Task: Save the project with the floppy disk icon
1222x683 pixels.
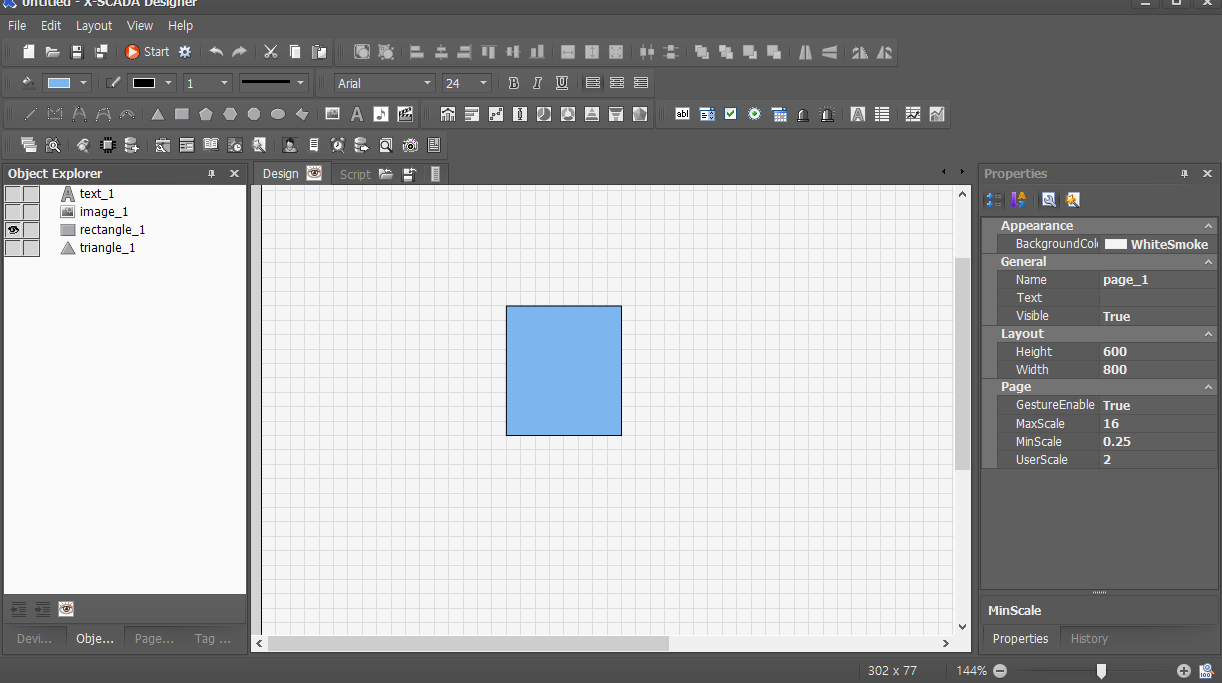Action: click(x=77, y=51)
